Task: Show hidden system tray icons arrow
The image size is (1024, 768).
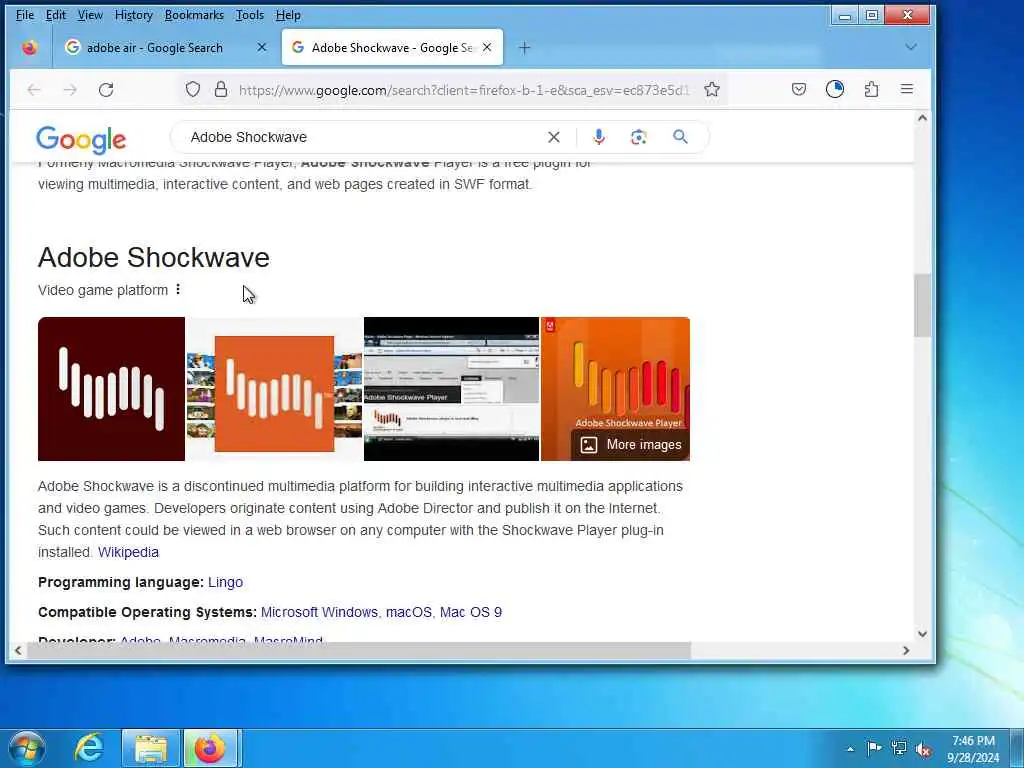Action: point(850,749)
